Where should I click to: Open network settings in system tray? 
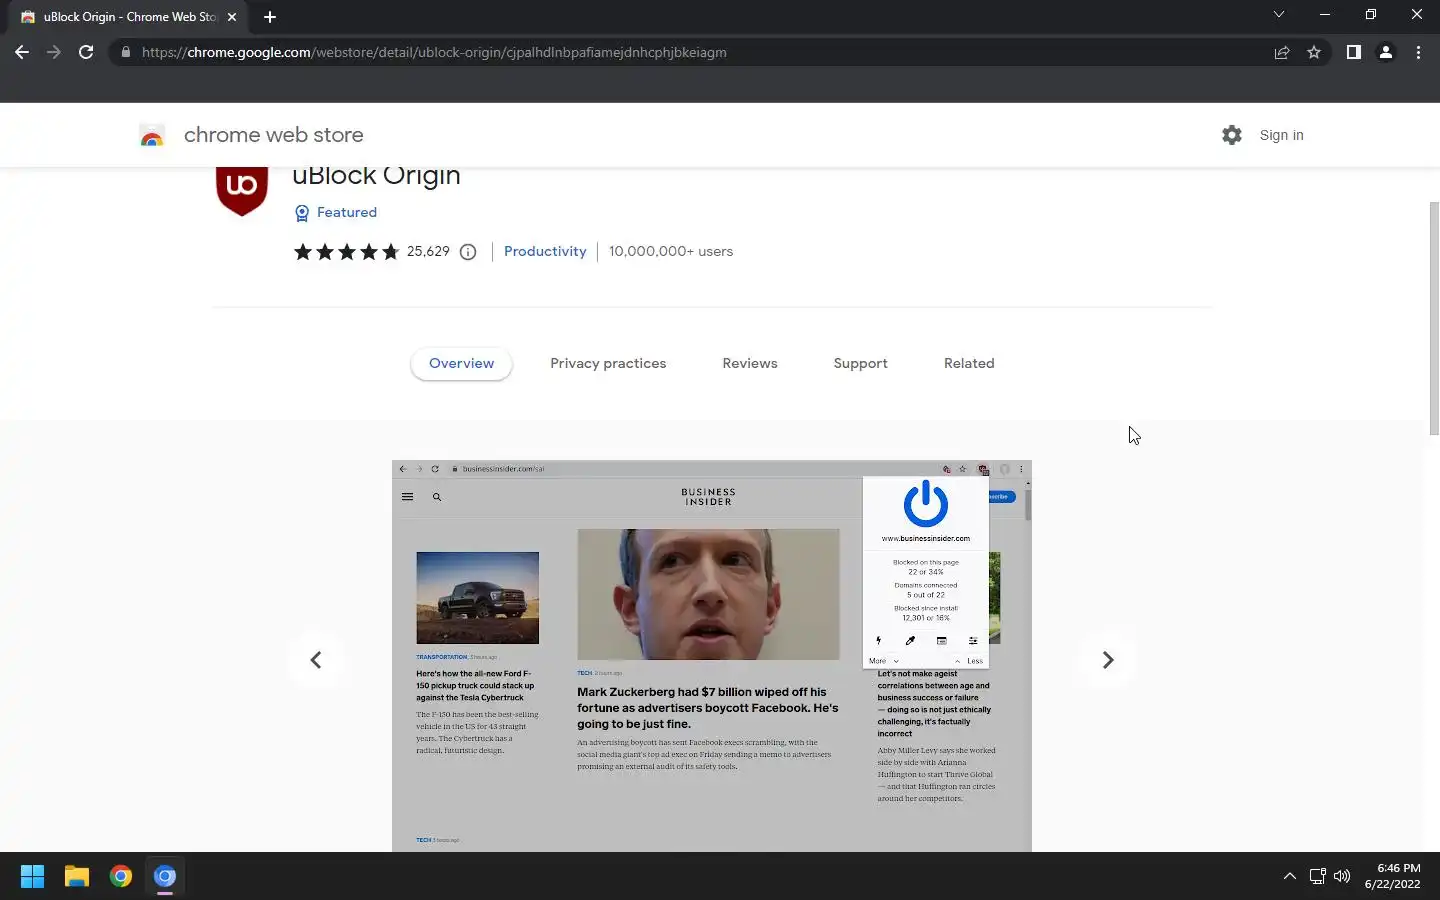pos(1318,877)
